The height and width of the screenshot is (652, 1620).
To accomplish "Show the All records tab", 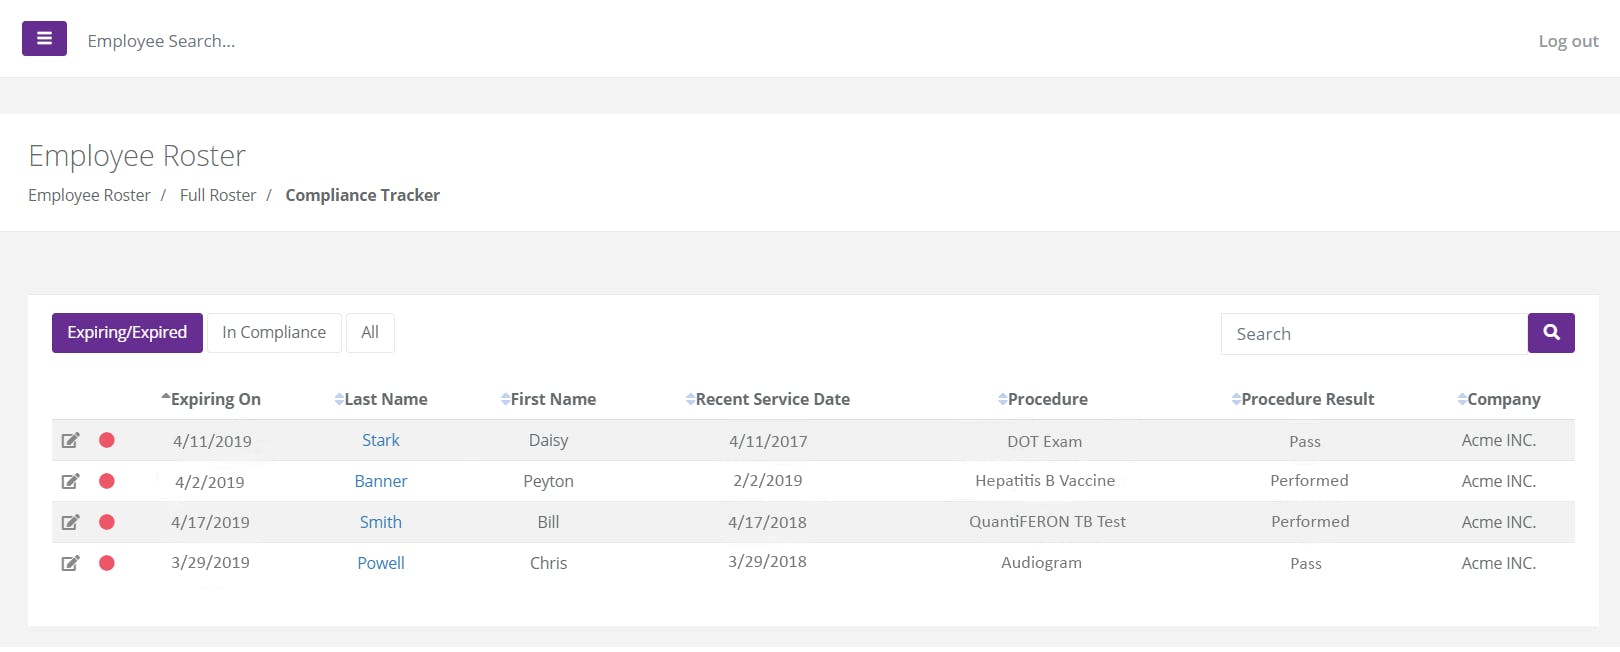I will [x=370, y=333].
